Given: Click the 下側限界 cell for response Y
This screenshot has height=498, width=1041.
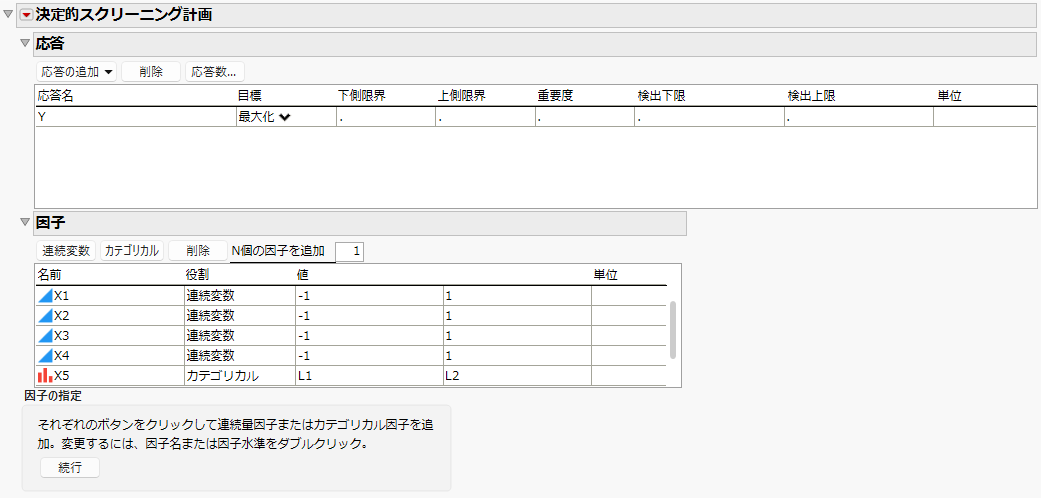Looking at the screenshot, I should pos(386,117).
